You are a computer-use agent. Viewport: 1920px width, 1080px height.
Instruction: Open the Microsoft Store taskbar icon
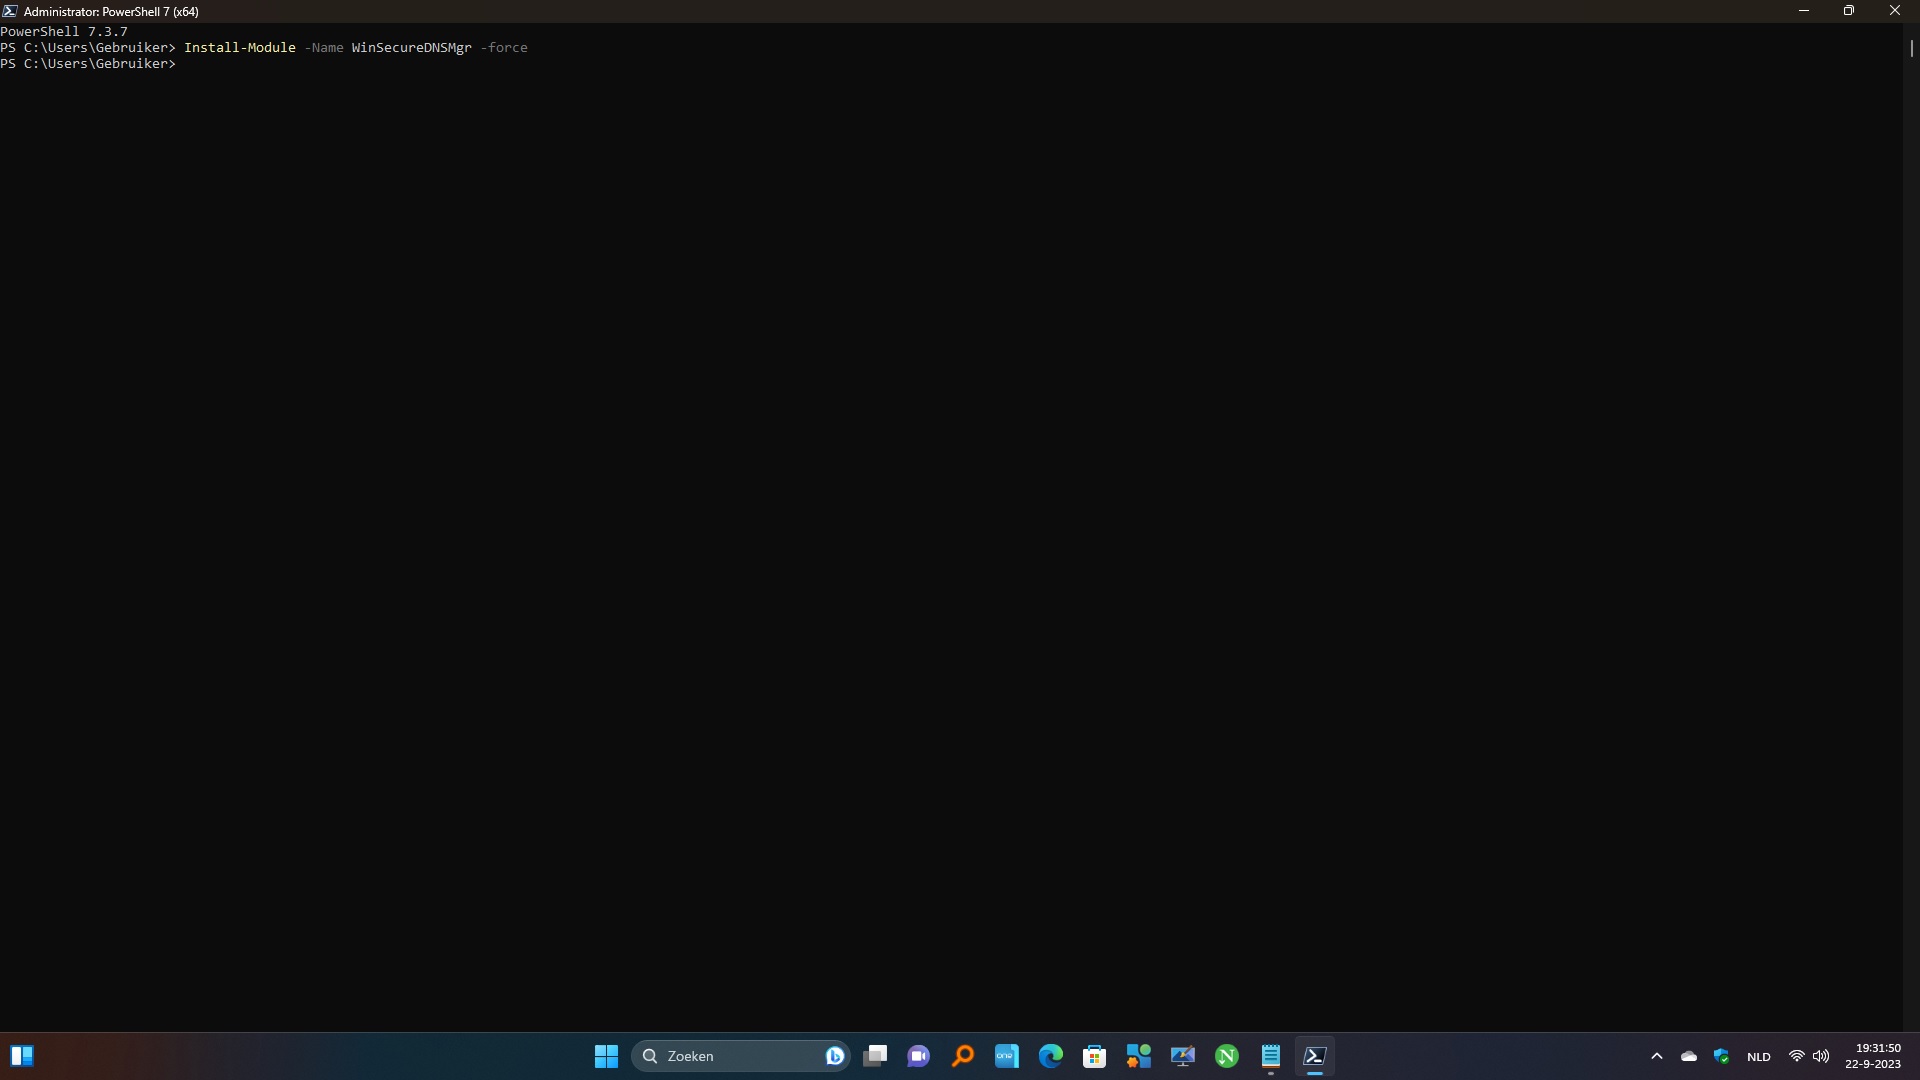[x=1095, y=1056]
